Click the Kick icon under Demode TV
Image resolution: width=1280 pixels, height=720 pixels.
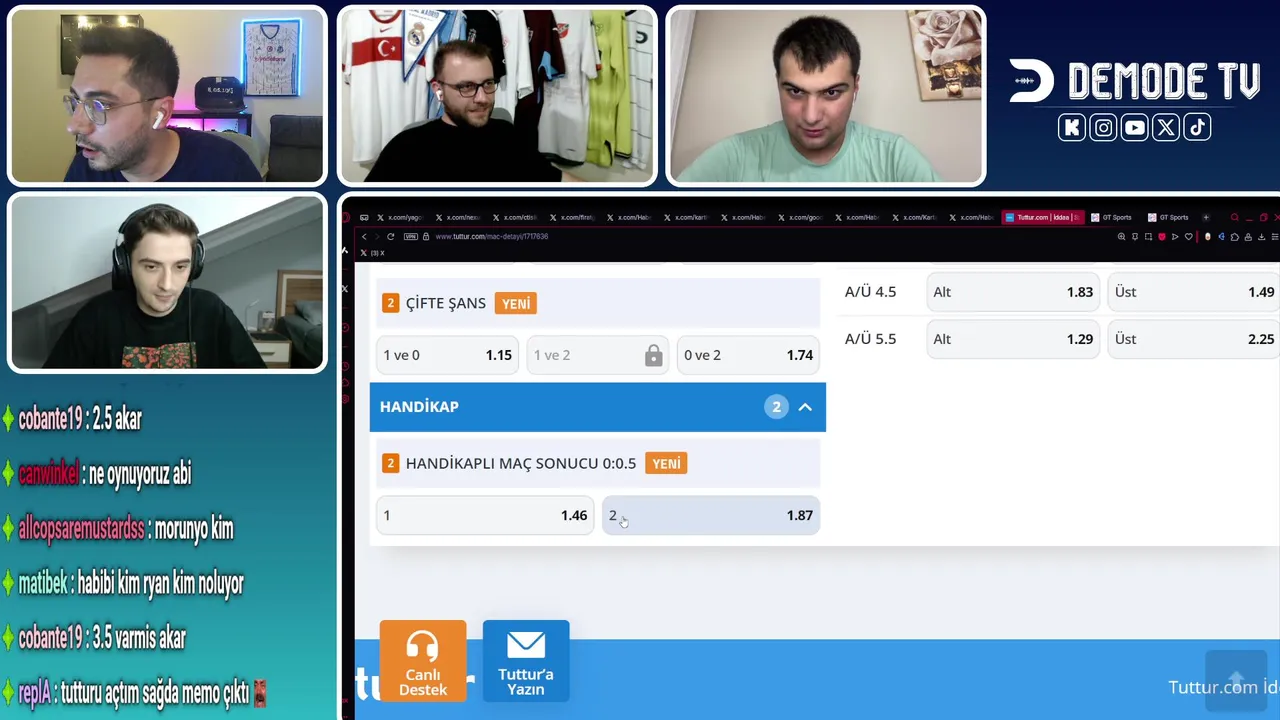(1072, 127)
